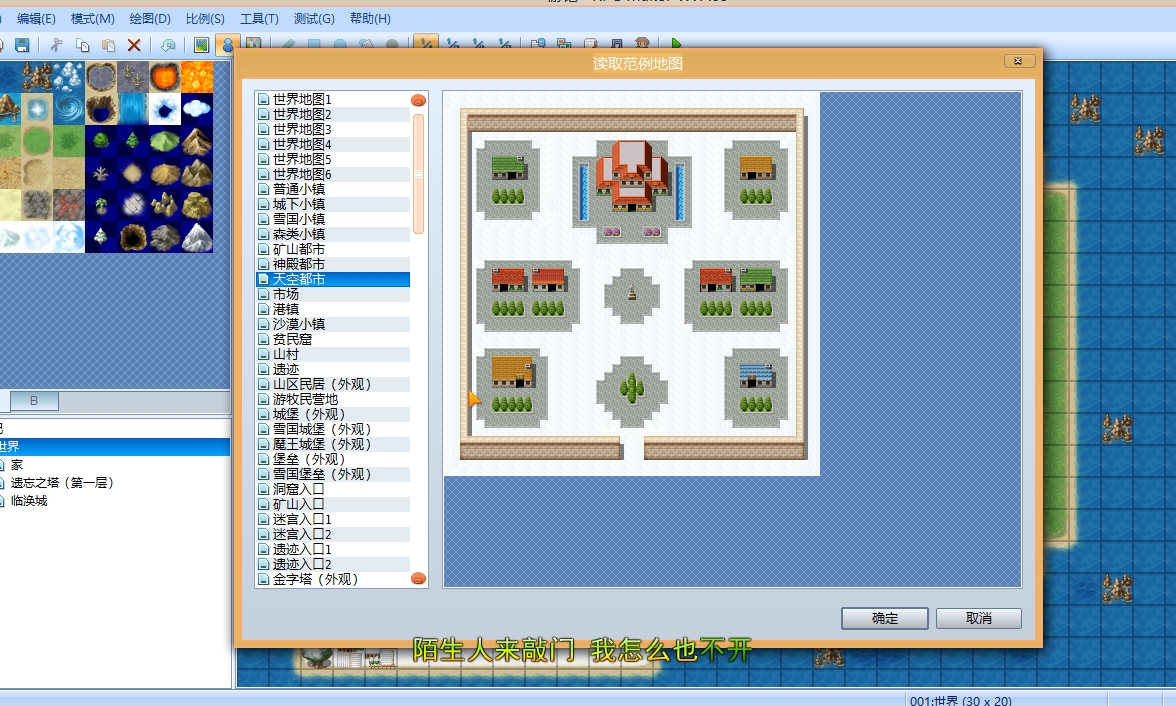Open the 绘图(D) menu
The height and width of the screenshot is (706, 1176).
[150, 19]
